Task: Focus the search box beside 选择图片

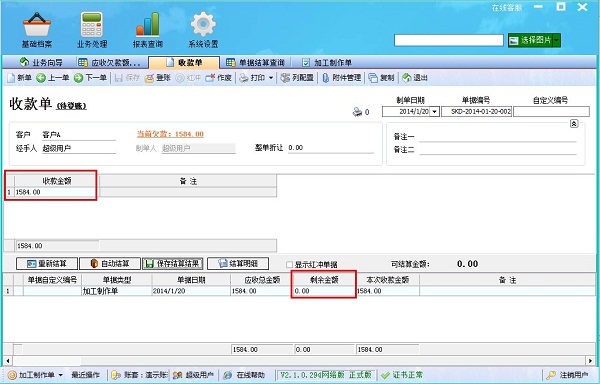Action: tap(448, 40)
